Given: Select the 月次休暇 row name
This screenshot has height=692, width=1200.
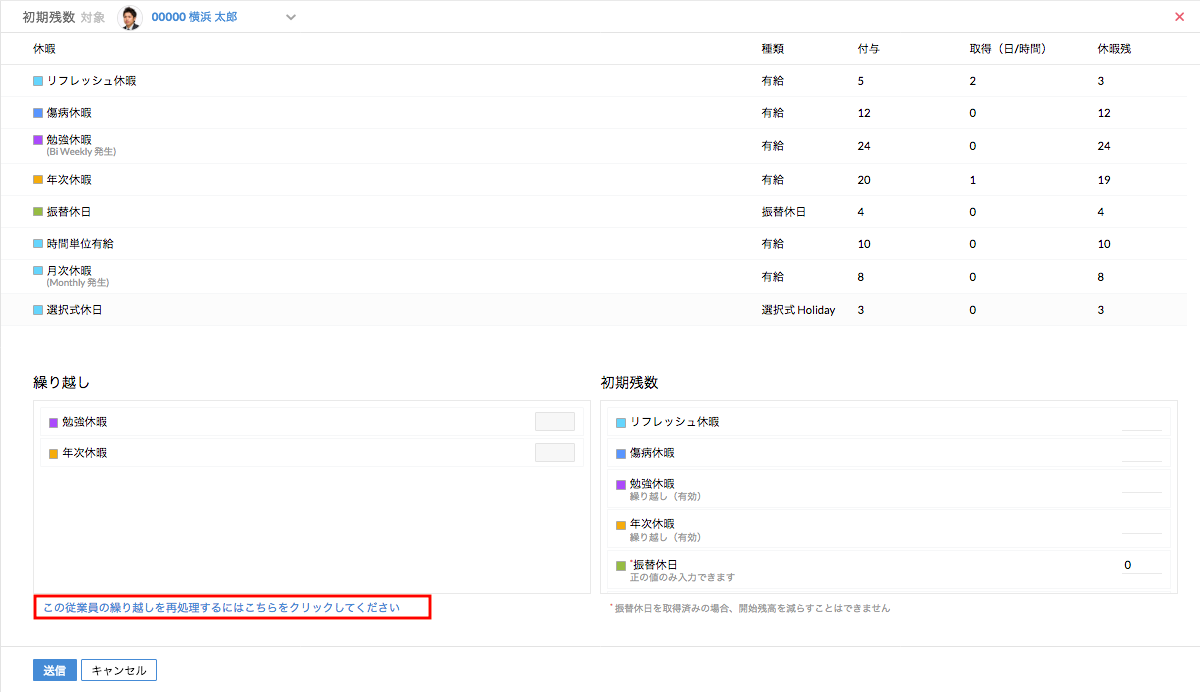Looking at the screenshot, I should point(69,271).
